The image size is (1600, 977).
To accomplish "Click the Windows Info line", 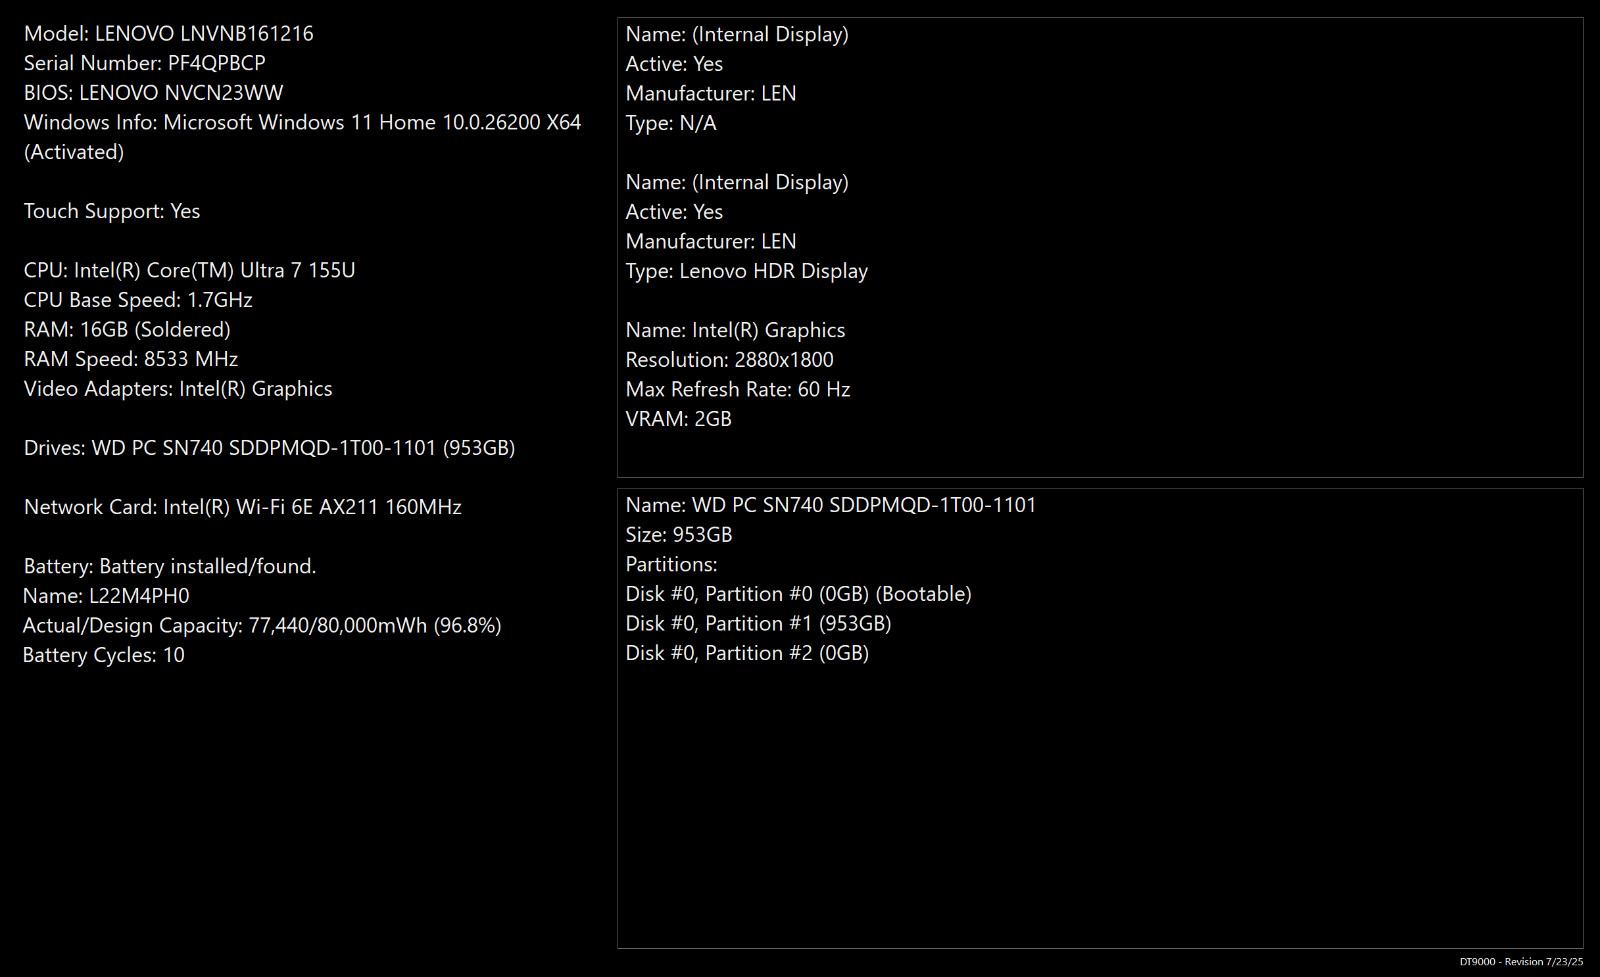I will tap(302, 137).
